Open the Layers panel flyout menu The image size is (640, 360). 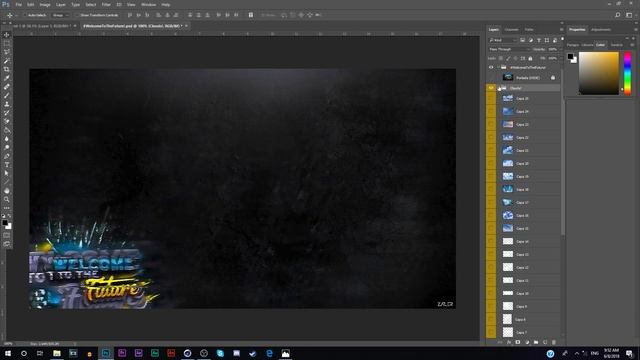point(561,29)
